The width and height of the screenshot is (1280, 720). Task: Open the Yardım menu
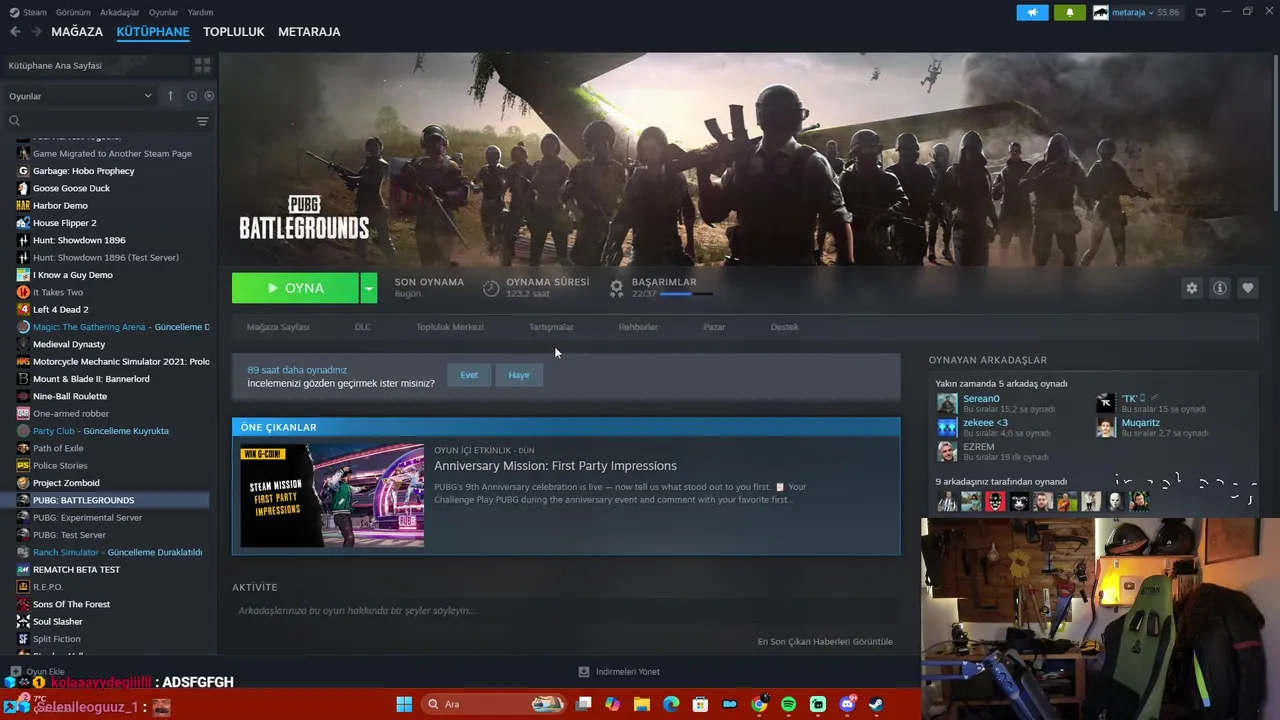200,12
